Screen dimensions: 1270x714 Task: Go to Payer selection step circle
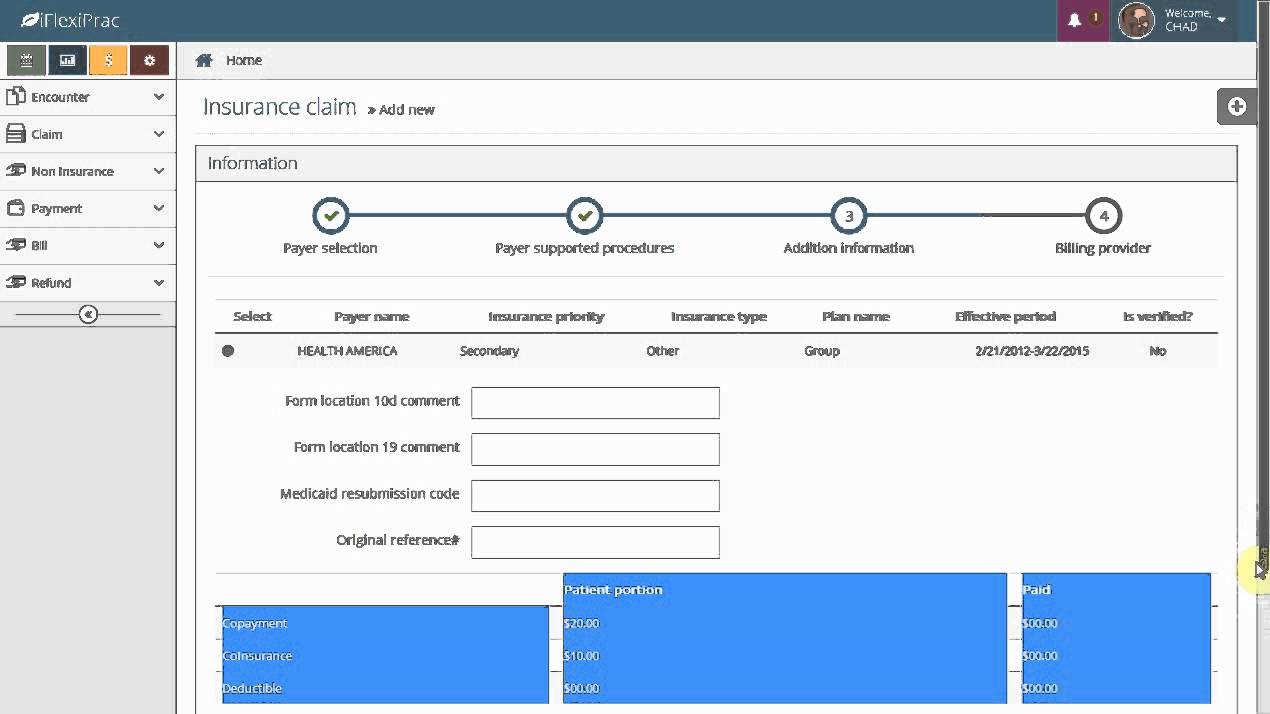pos(331,215)
